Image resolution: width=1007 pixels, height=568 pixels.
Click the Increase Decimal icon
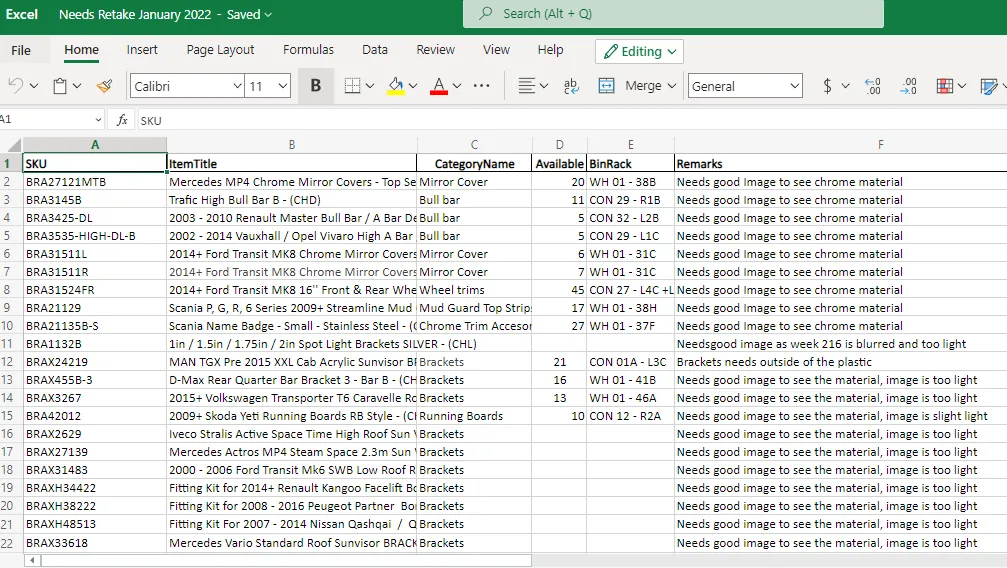pos(873,86)
